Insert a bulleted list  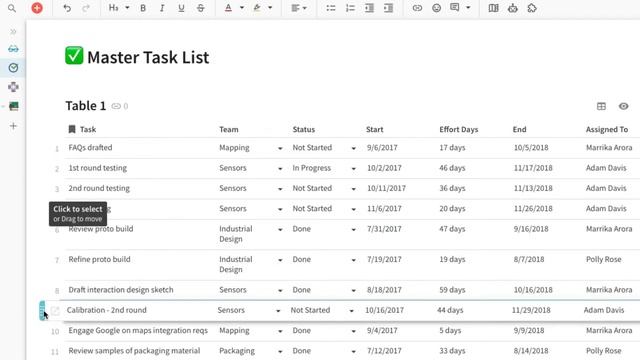331,8
